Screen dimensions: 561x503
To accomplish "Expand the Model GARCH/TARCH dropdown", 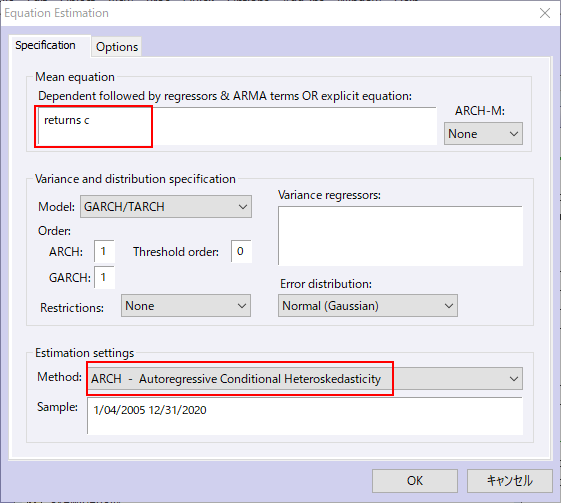I will click(166, 206).
